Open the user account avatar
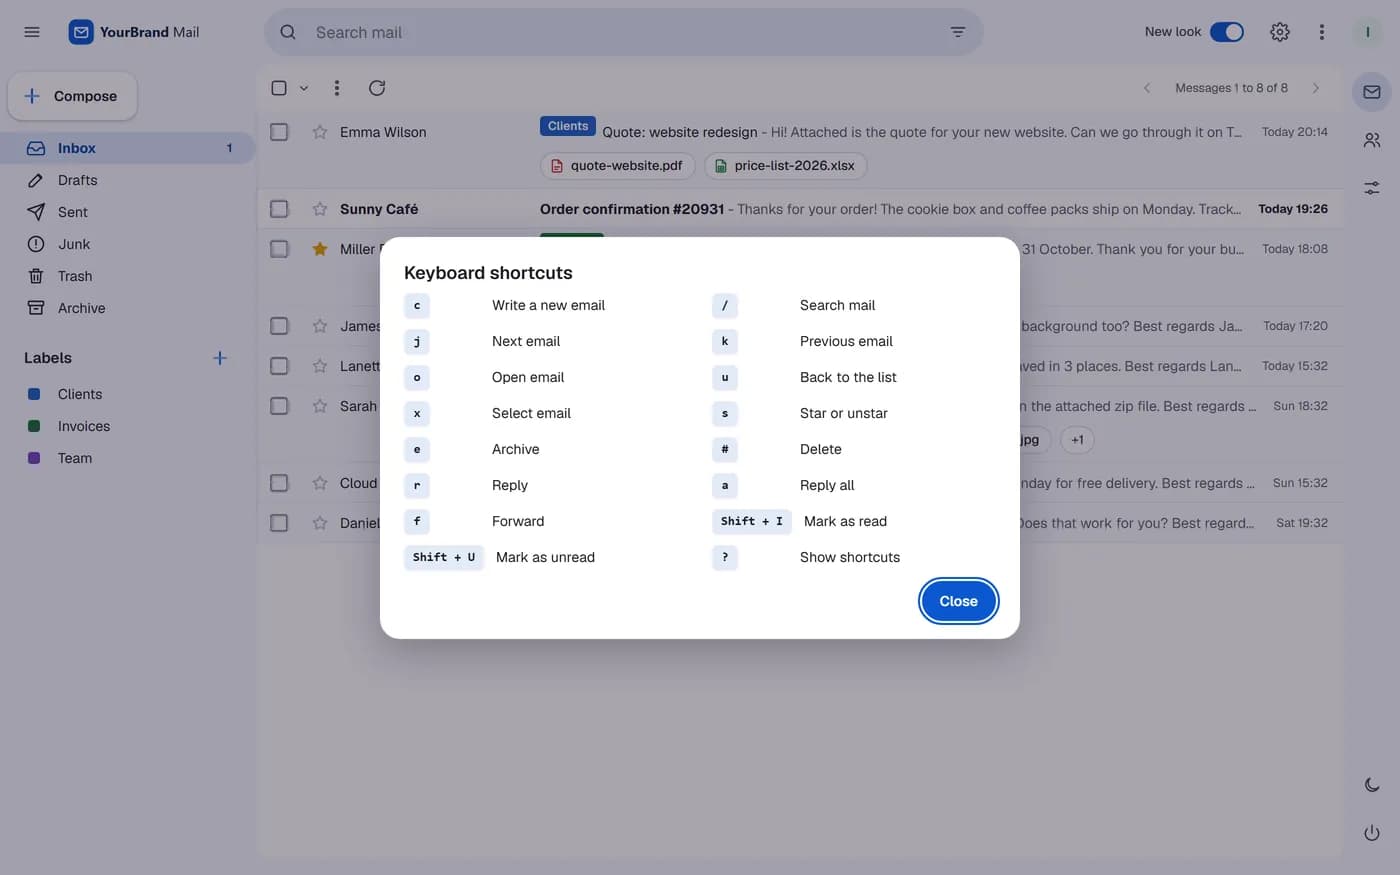 click(1367, 32)
